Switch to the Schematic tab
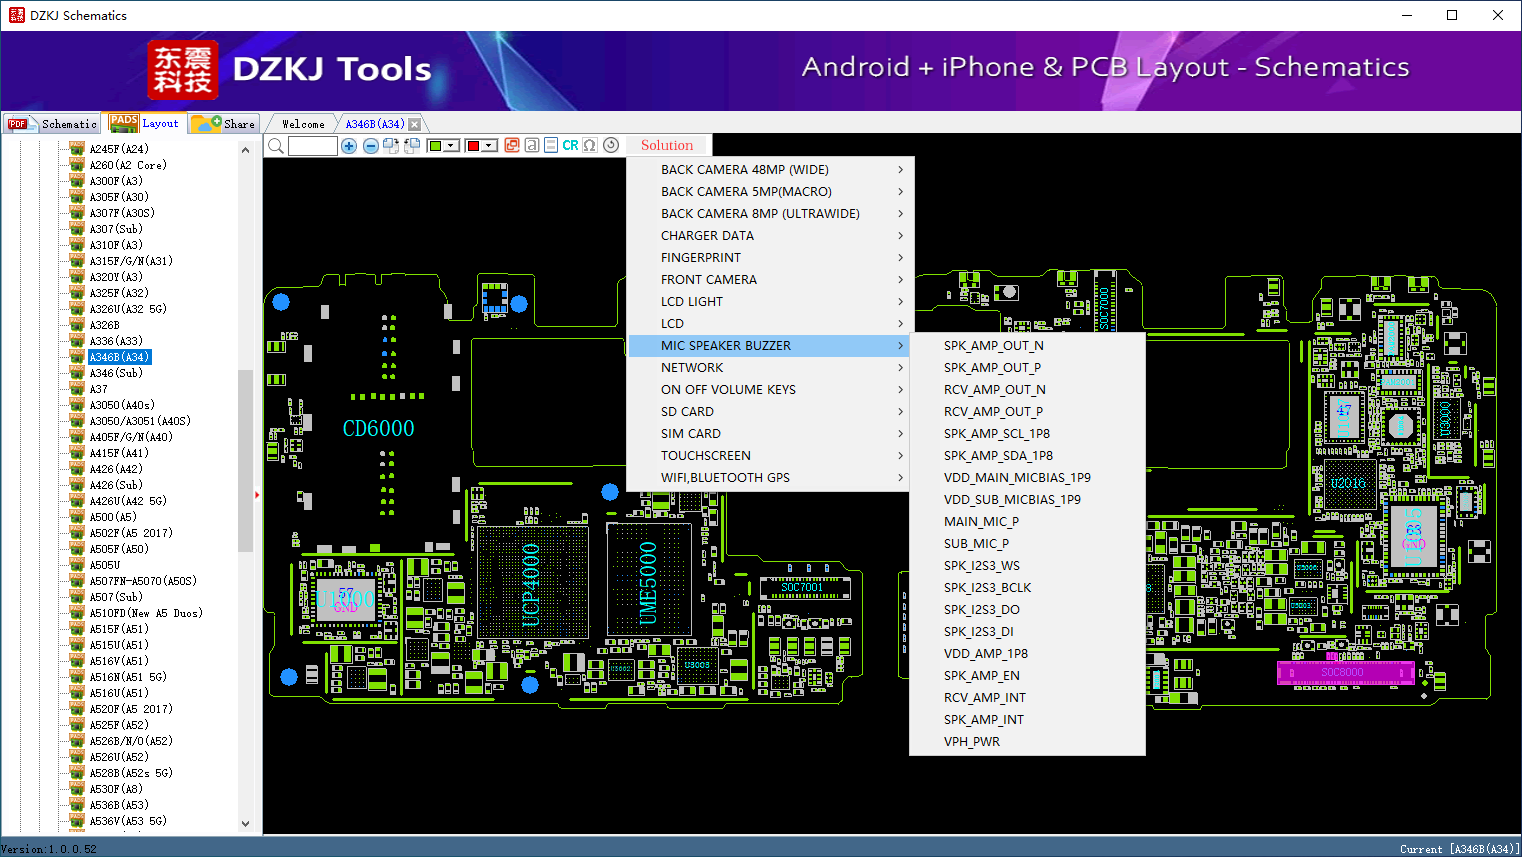This screenshot has width=1522, height=857. coord(52,124)
